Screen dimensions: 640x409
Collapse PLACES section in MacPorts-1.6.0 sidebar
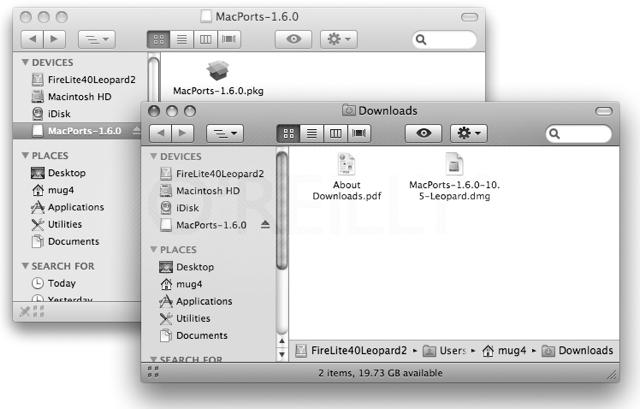[25, 156]
